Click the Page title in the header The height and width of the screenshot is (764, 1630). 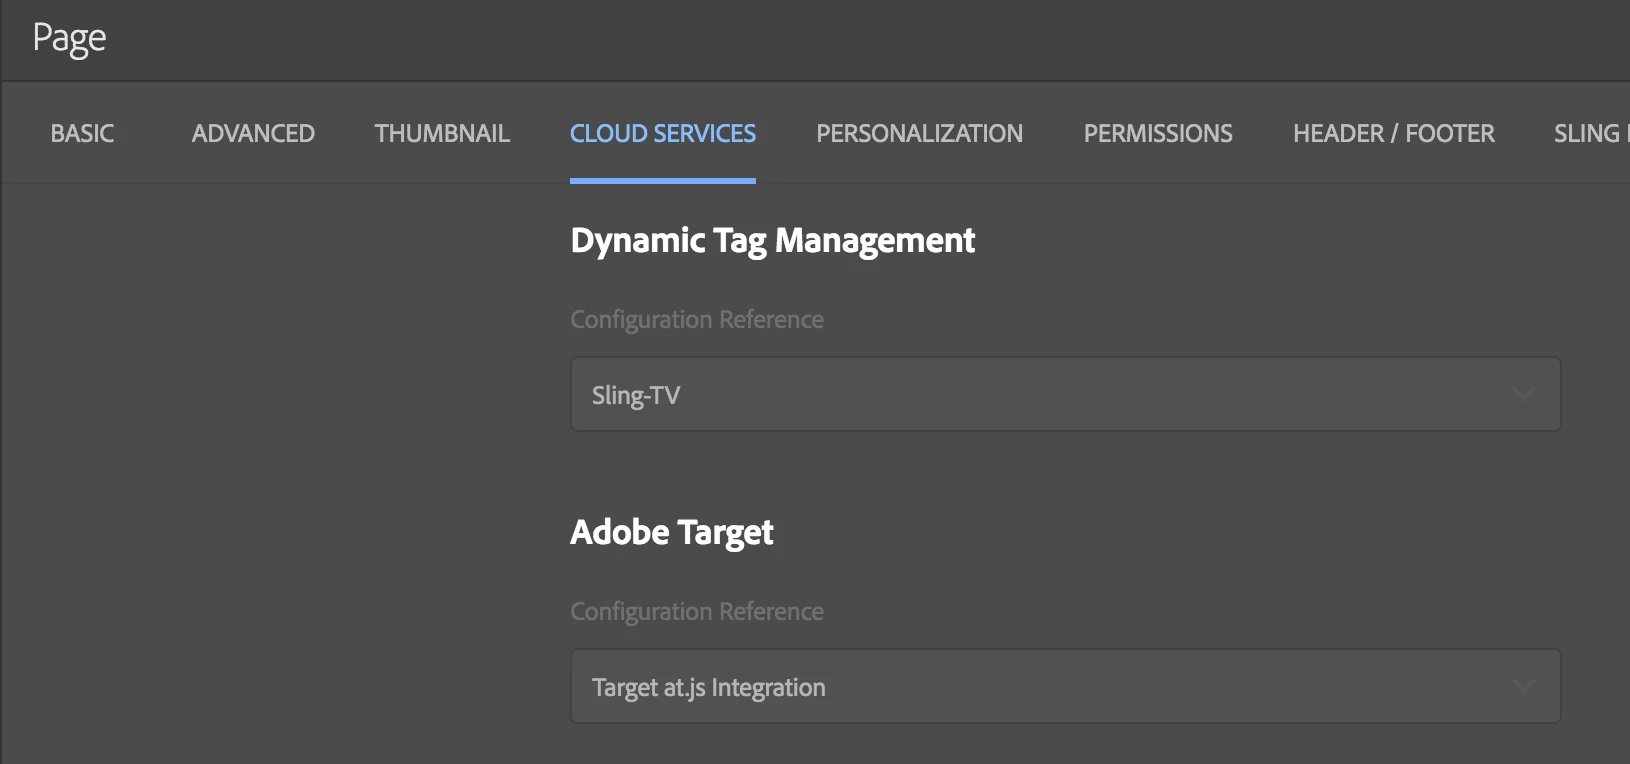(x=69, y=38)
